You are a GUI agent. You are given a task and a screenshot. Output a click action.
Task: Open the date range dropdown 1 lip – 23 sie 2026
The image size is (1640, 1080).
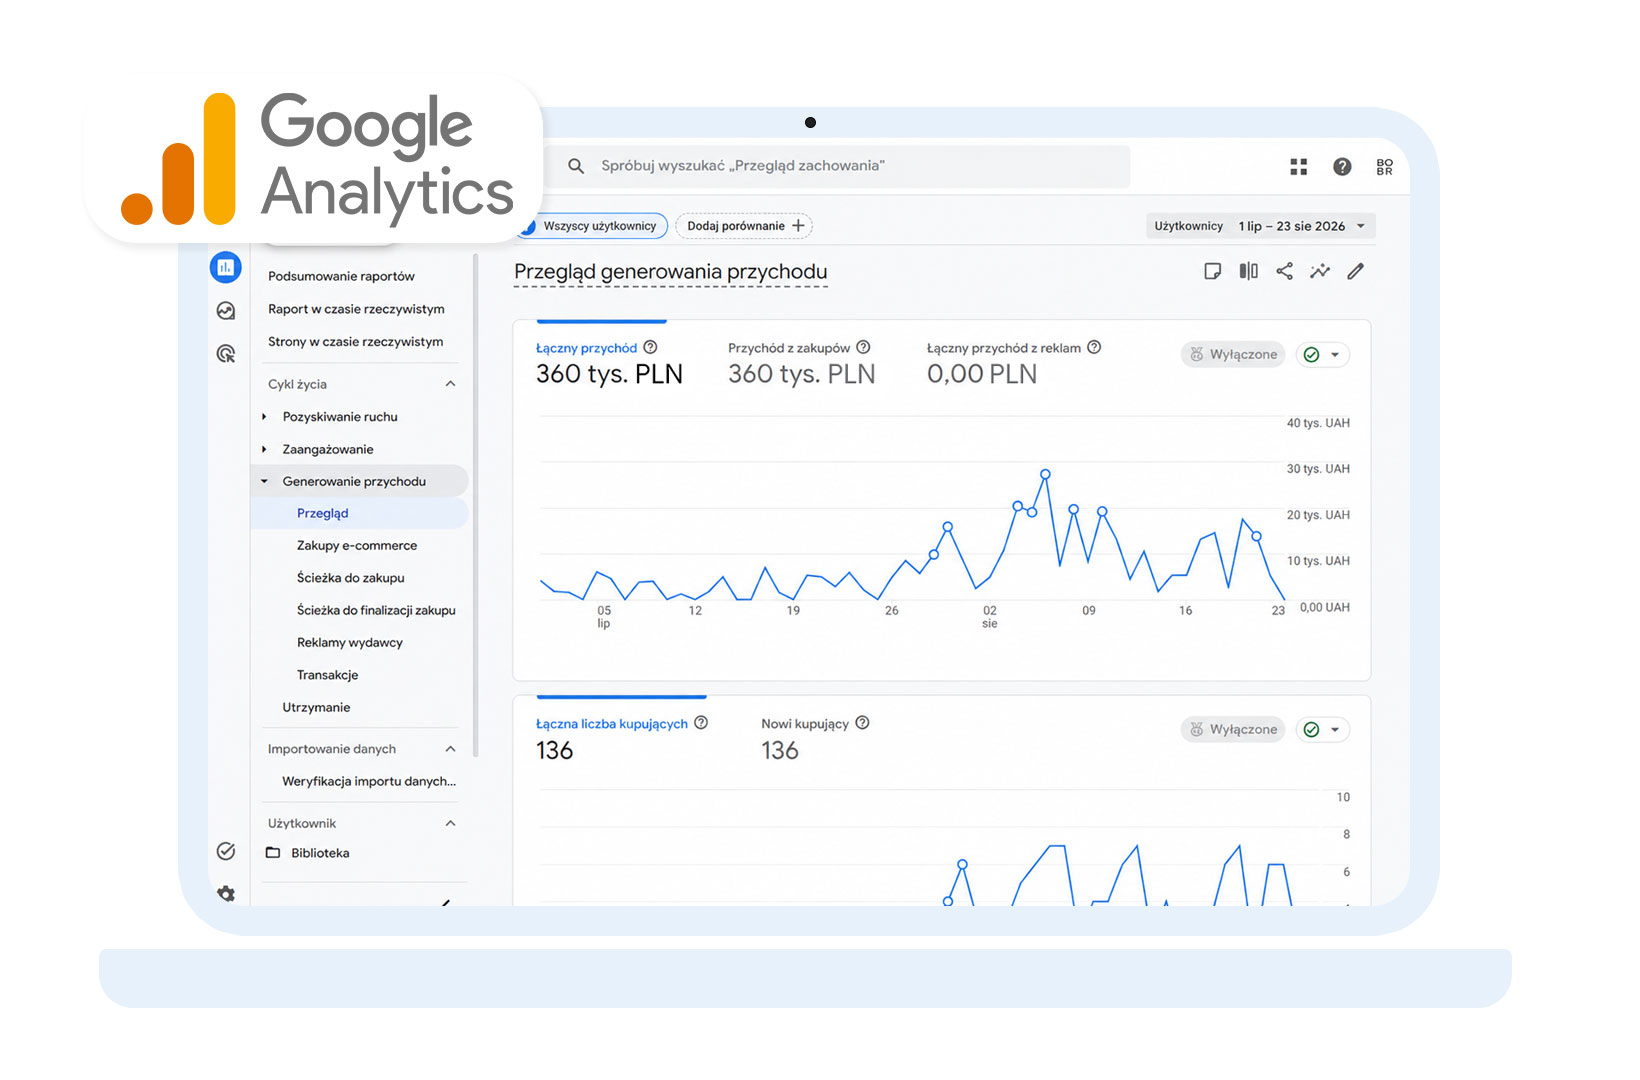tap(1301, 226)
